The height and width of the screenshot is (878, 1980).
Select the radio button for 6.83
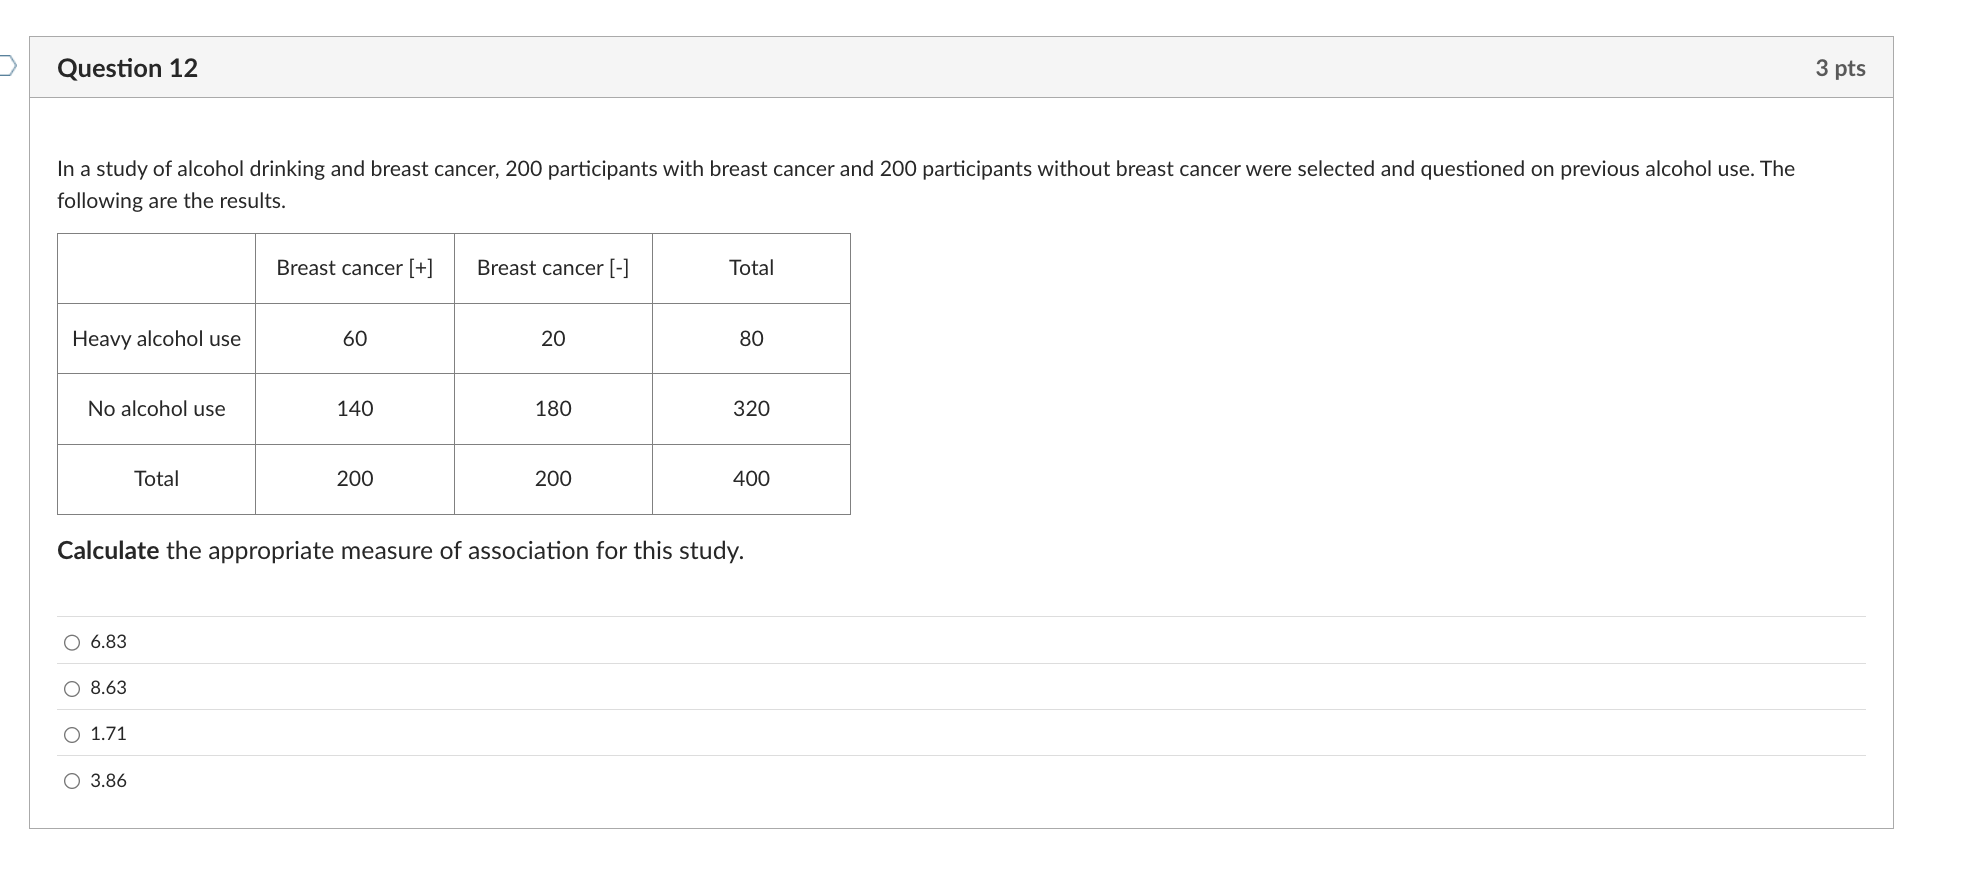(71, 642)
